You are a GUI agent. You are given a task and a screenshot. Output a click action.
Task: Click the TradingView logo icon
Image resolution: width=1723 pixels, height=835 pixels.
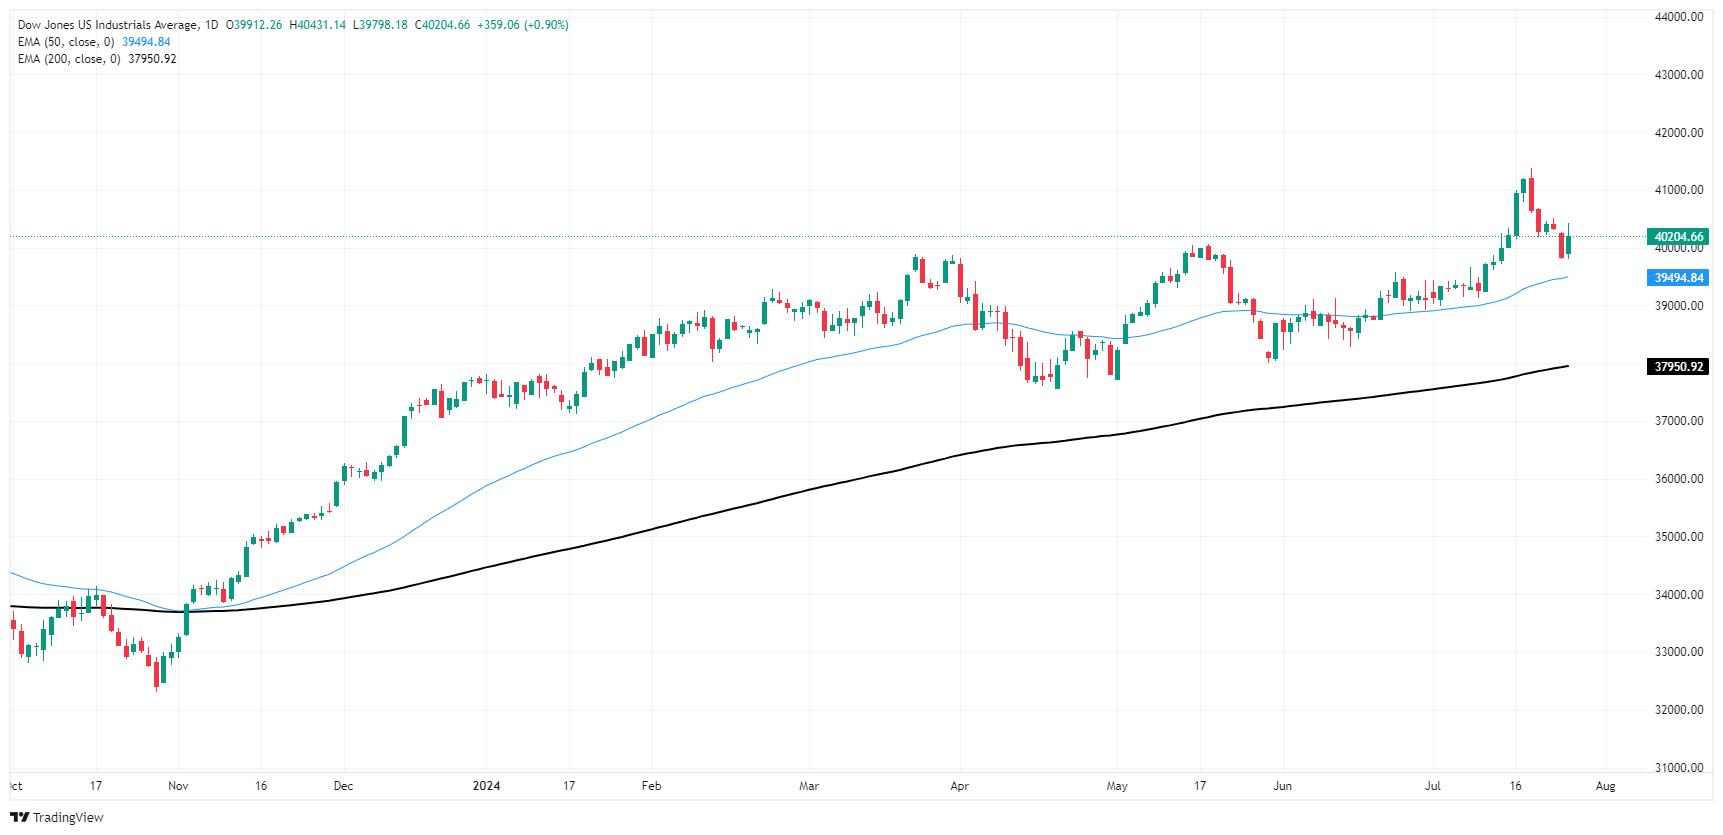click(19, 817)
